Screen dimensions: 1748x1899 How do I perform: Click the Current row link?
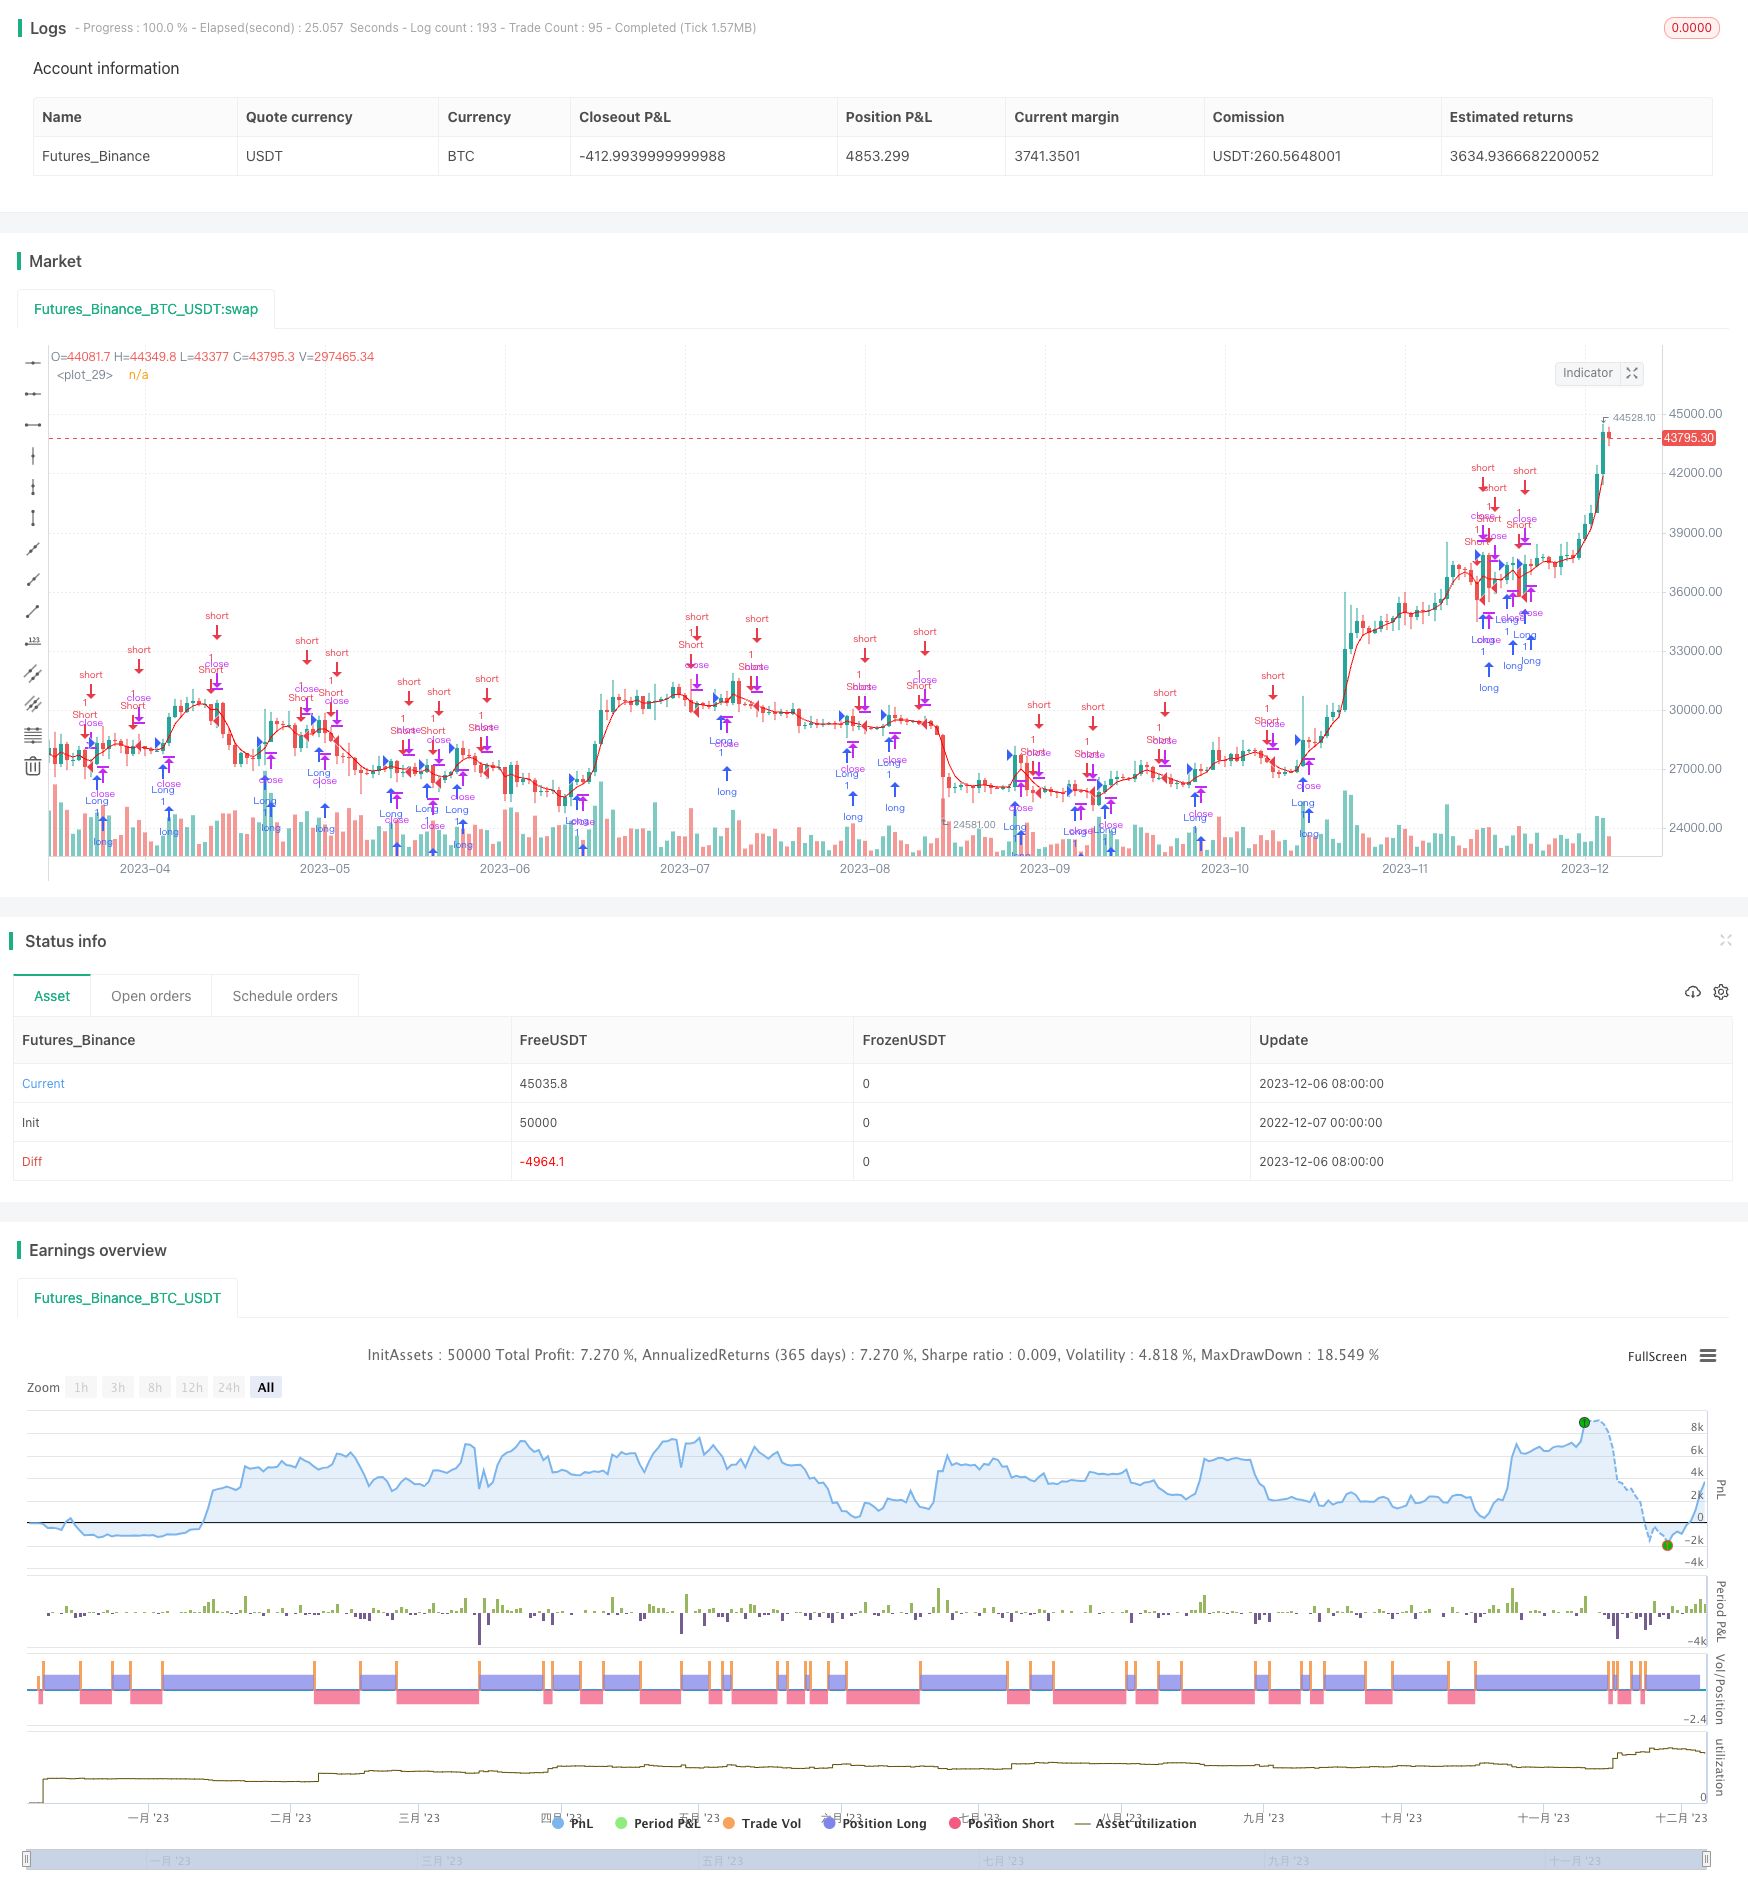coord(43,1084)
